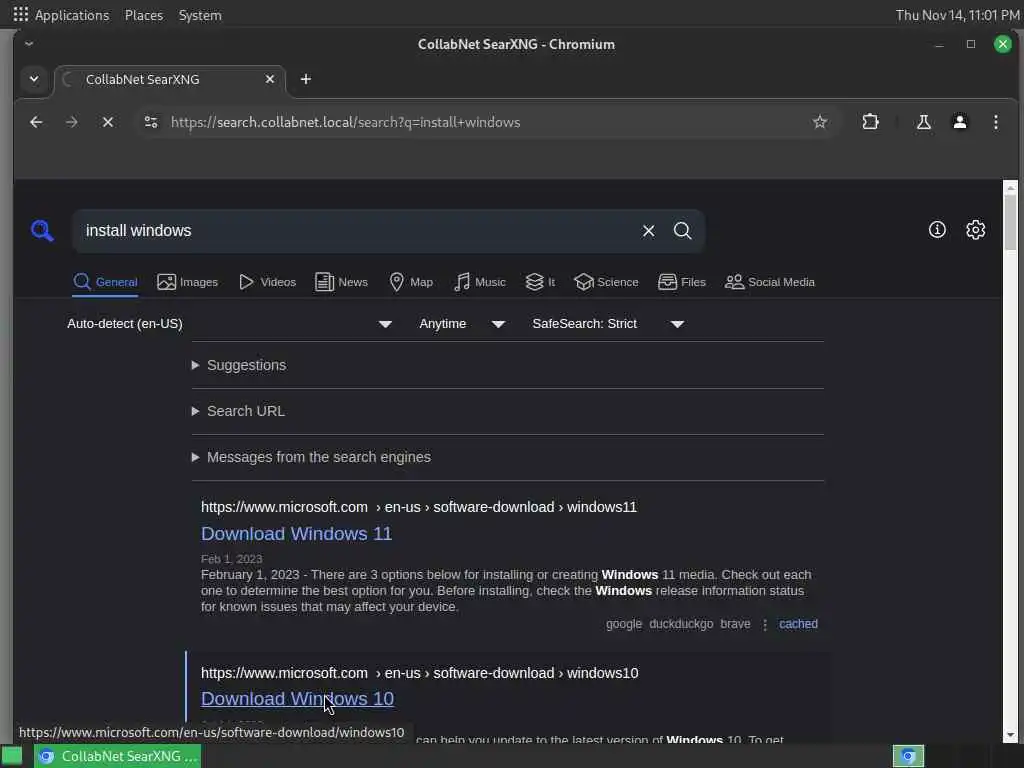This screenshot has width=1024, height=768.
Task: Switch to the Social Media category
Action: point(770,282)
